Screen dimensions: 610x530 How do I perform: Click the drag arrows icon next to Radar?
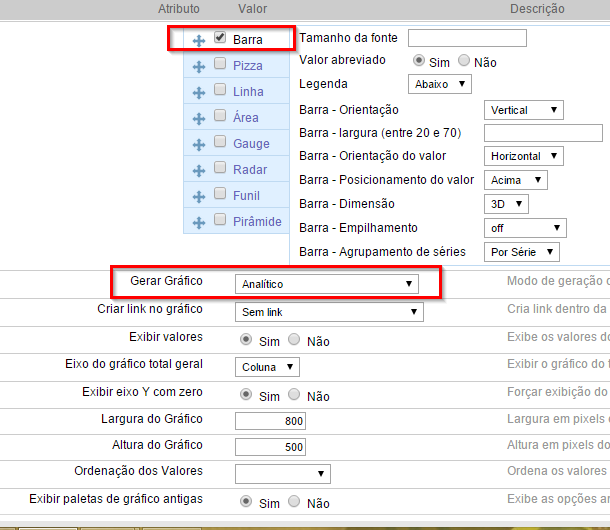[199, 170]
